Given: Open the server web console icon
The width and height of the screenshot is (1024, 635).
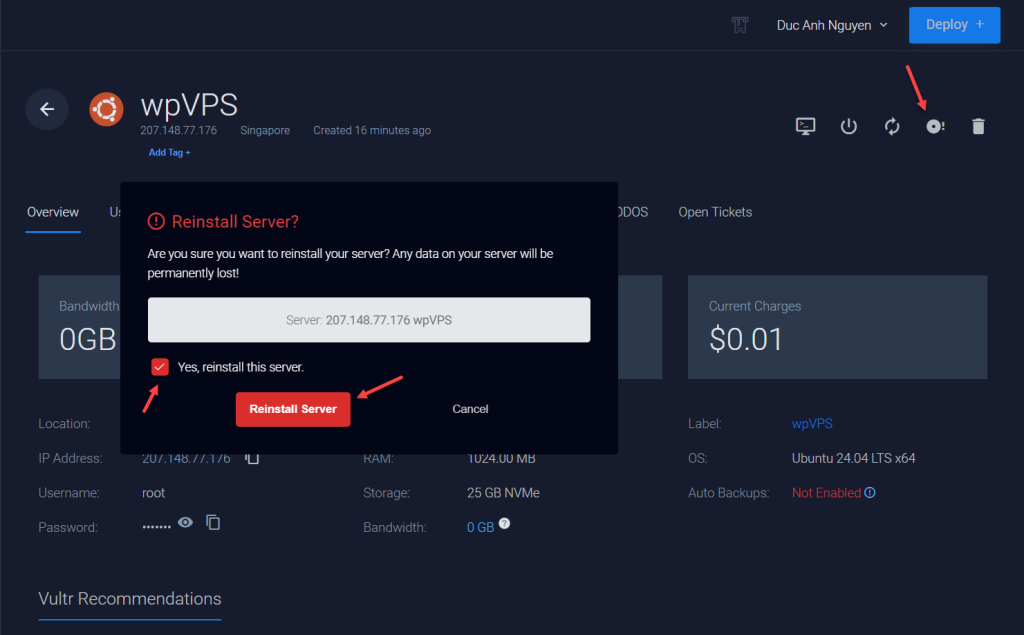Looking at the screenshot, I should [x=805, y=126].
